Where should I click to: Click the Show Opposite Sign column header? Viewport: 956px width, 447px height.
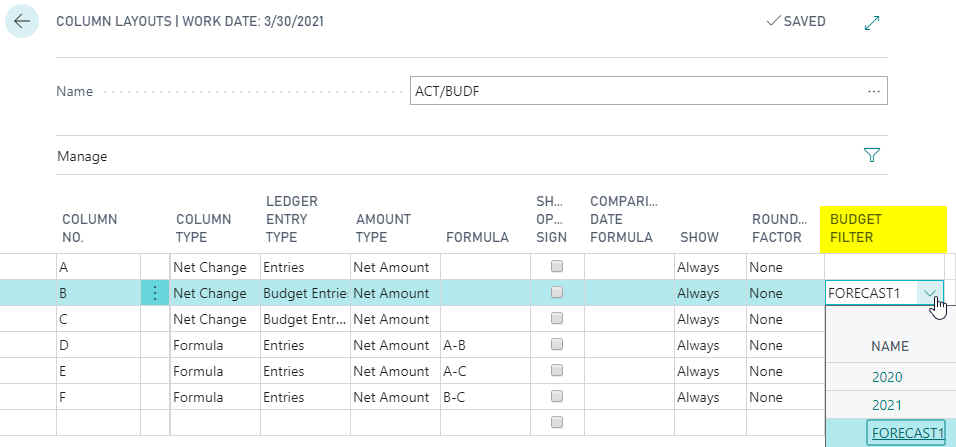(552, 219)
